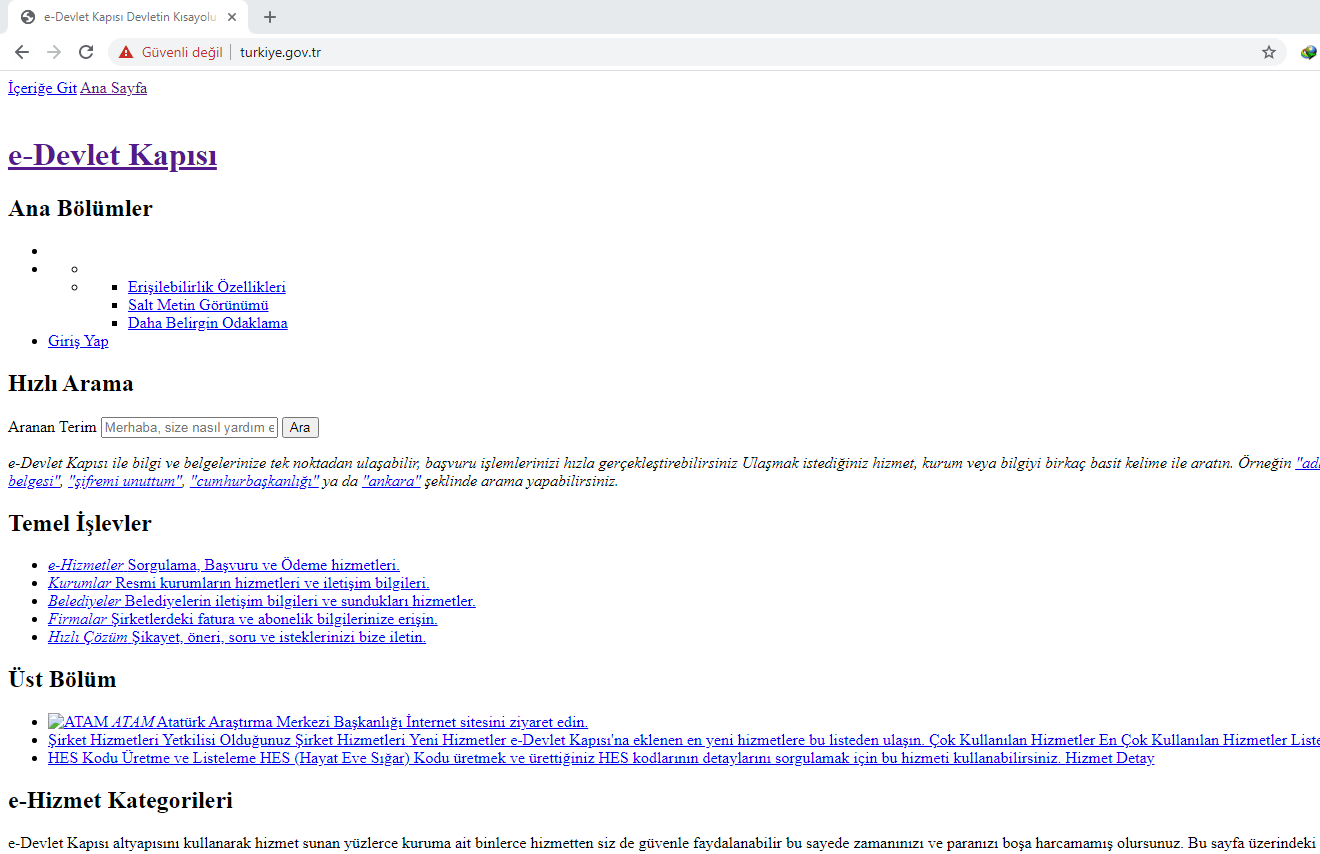The height and width of the screenshot is (854, 1320).
Task: Open the "cumhurbaşkanlığı" example search link
Action: tap(254, 481)
